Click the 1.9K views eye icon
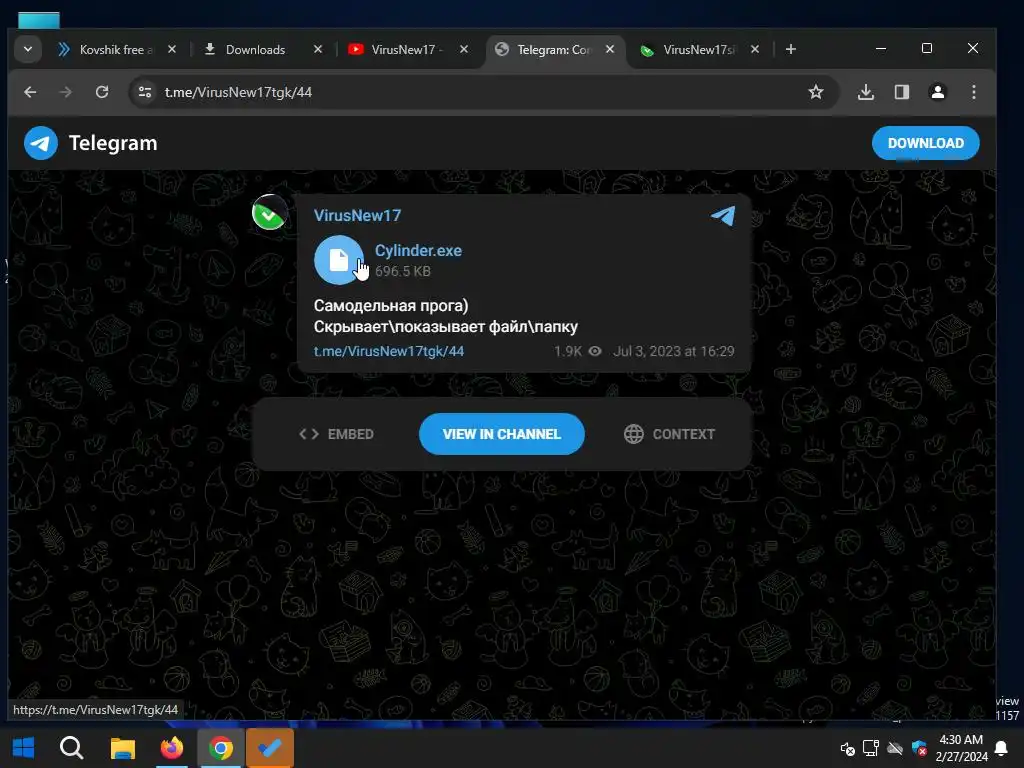 (595, 351)
